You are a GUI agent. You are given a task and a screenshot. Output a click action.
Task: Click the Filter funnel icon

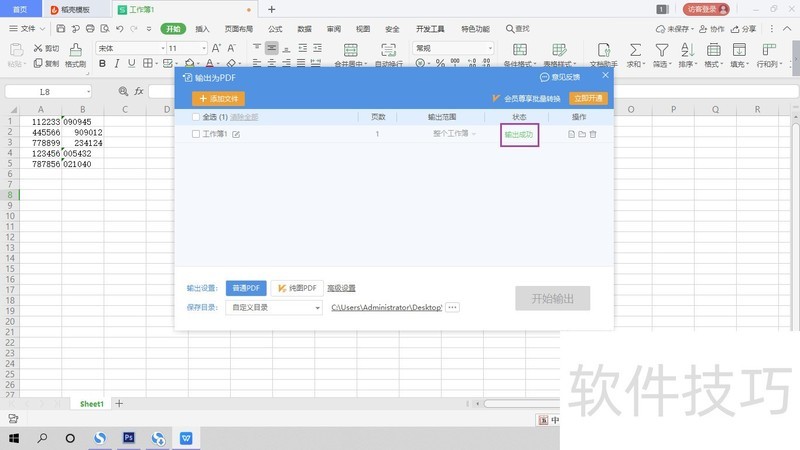click(x=662, y=49)
